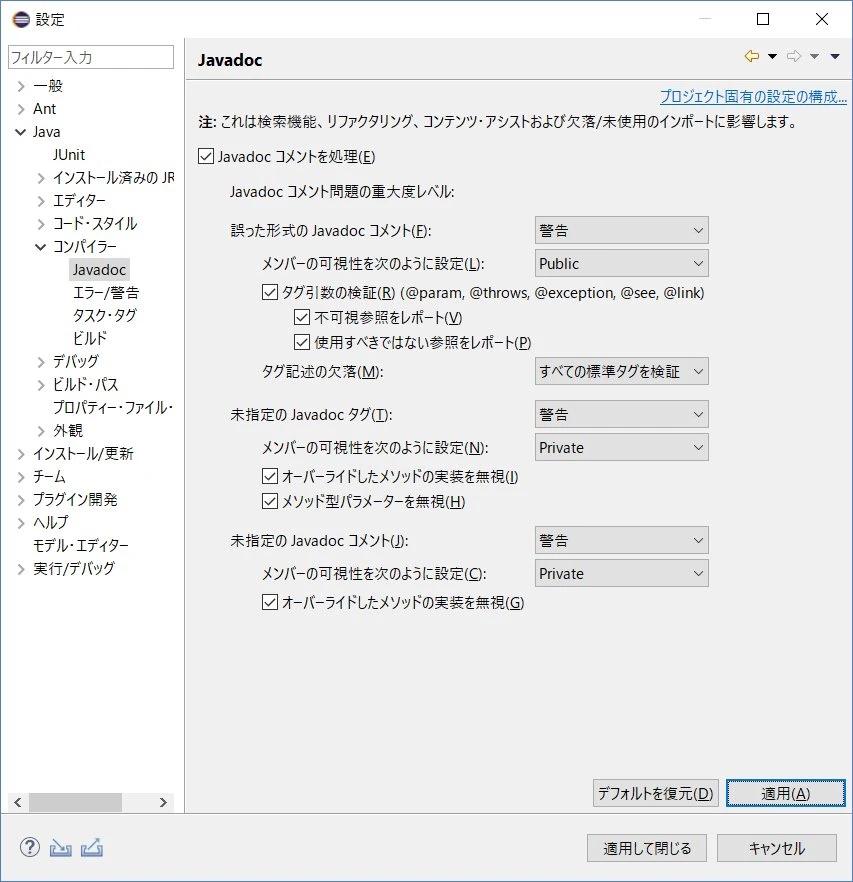Click the import preferences icon
This screenshot has width=853, height=882.
coord(61,847)
